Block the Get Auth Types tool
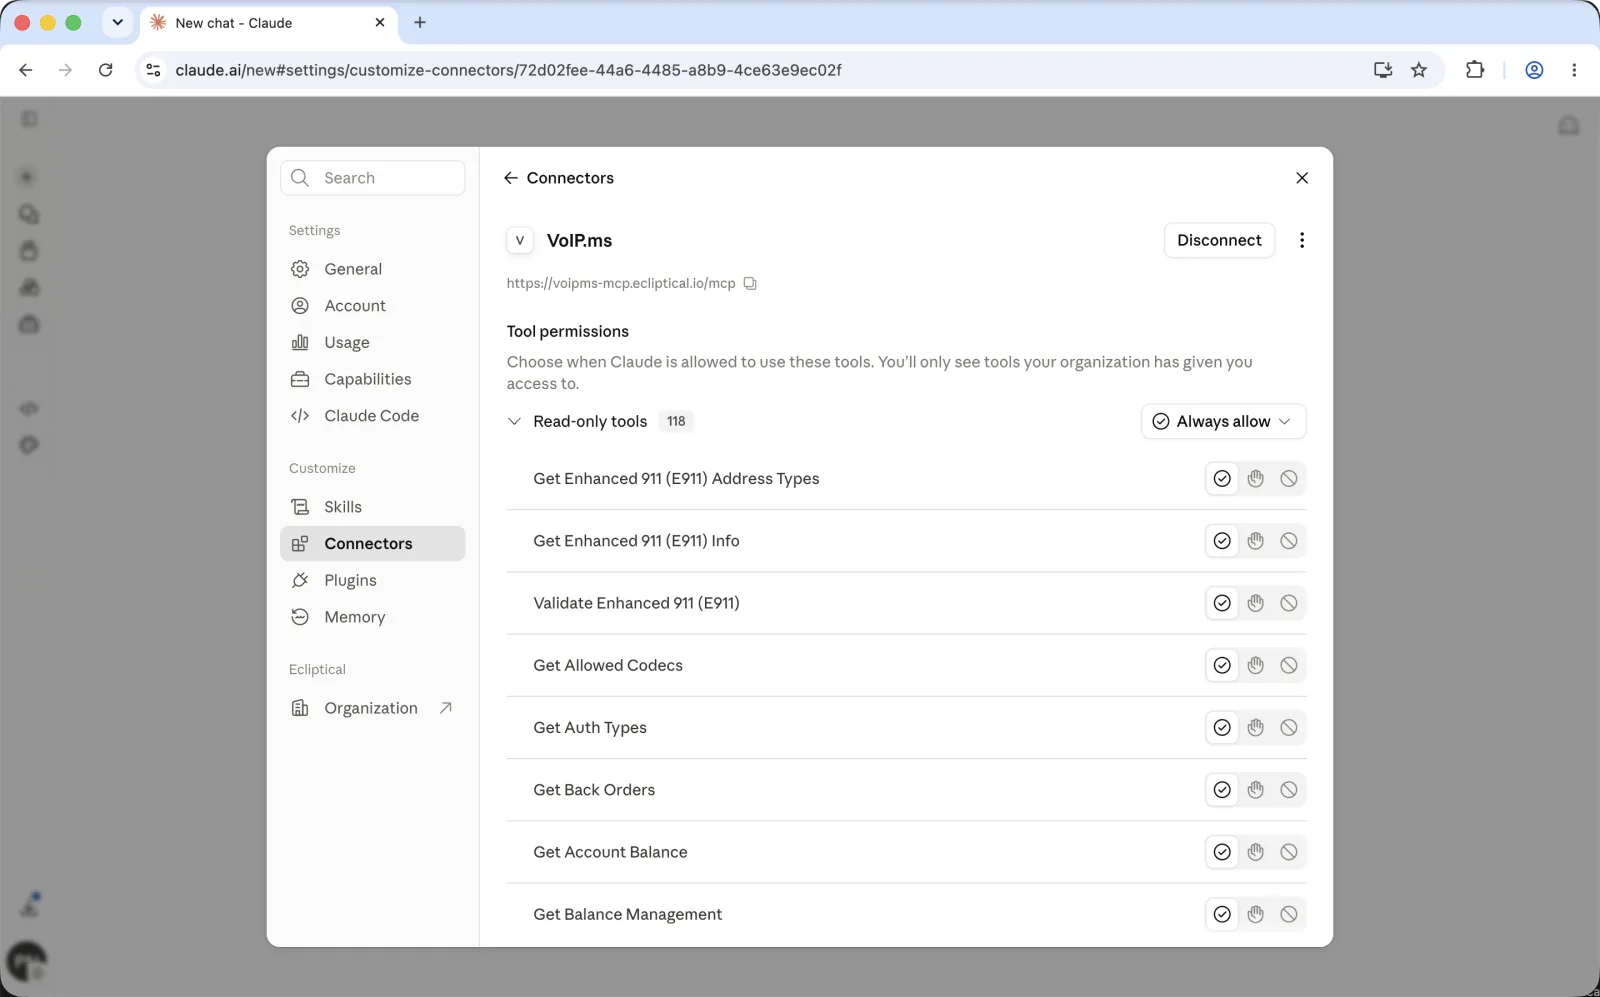The height and width of the screenshot is (997, 1600). tap(1289, 728)
